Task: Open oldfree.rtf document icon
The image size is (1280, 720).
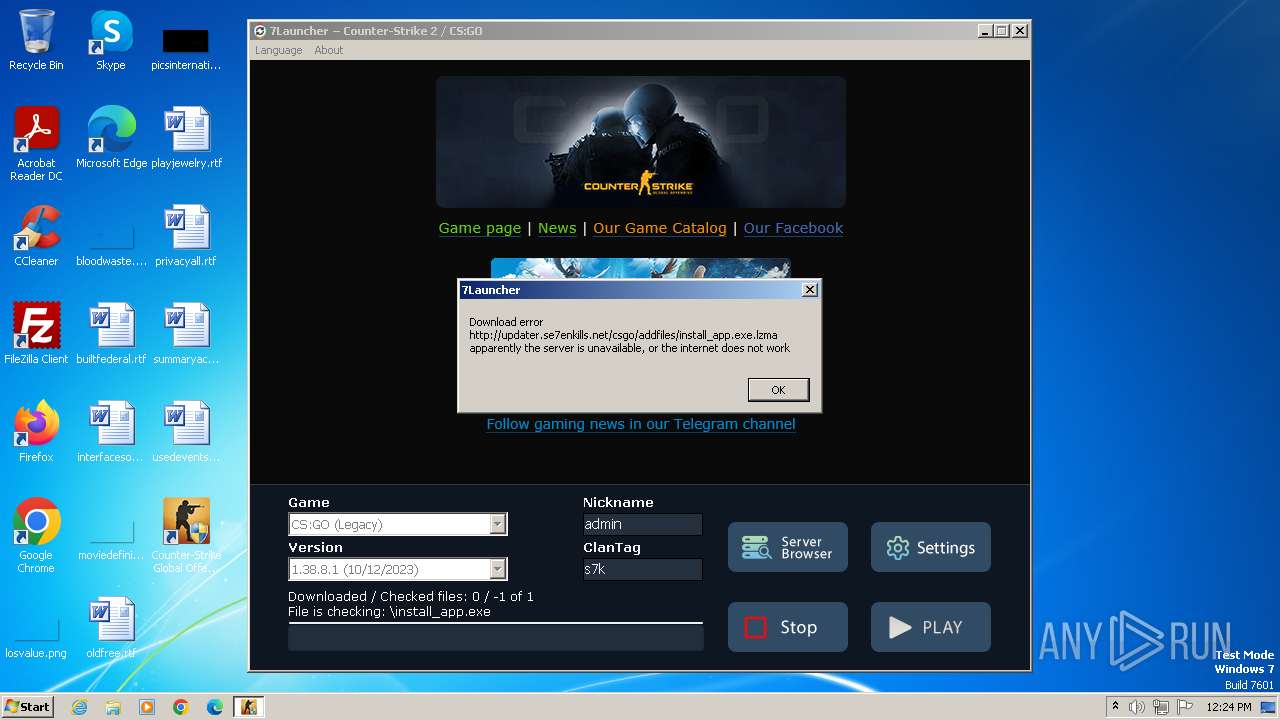Action: coord(111,628)
